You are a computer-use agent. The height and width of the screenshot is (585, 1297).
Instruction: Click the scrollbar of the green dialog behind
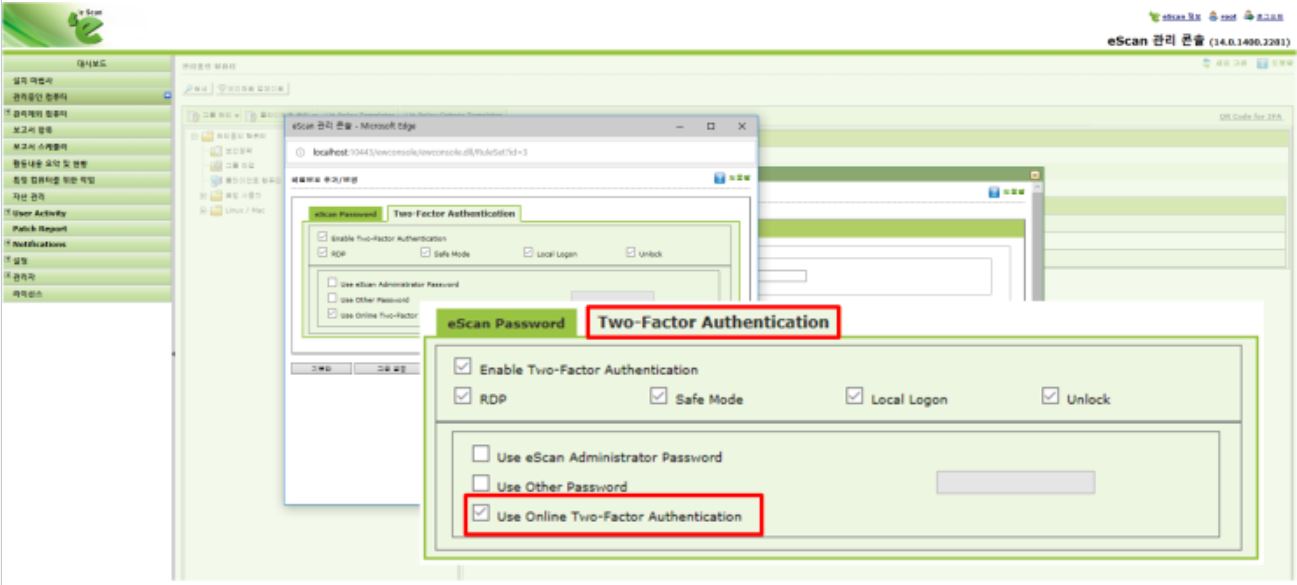(x=1038, y=240)
